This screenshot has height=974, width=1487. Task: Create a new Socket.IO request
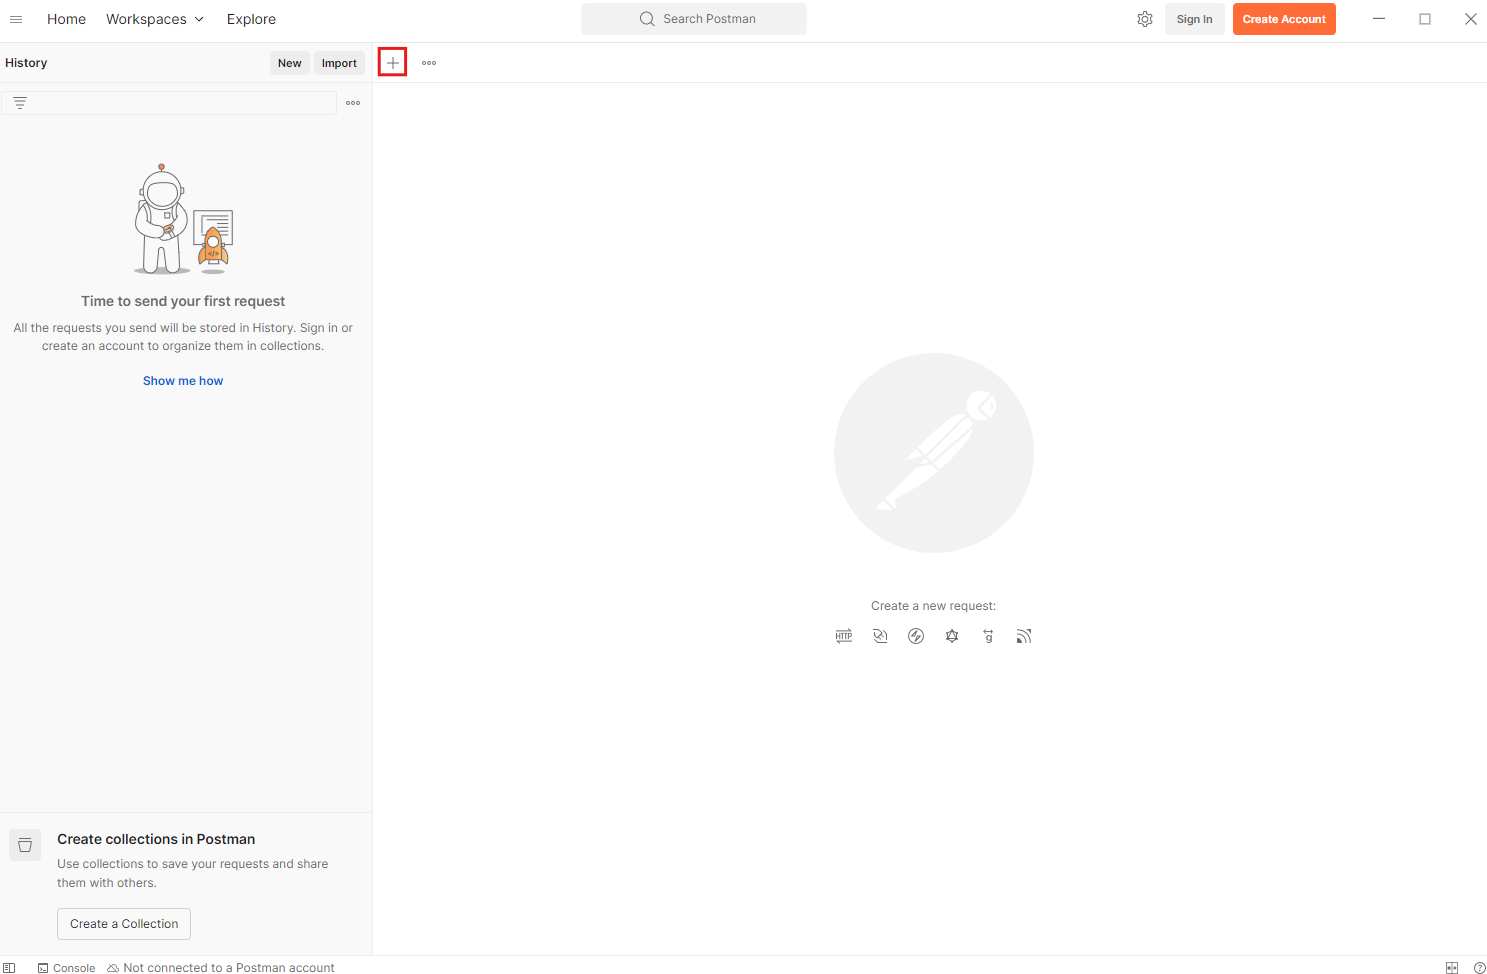[916, 636]
